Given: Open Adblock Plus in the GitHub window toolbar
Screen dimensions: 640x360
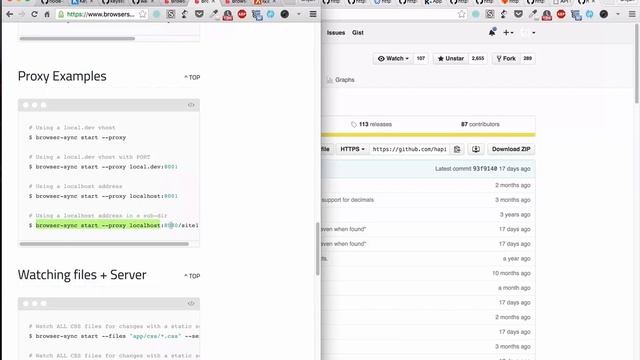Looking at the screenshot, I should pos(561,14).
